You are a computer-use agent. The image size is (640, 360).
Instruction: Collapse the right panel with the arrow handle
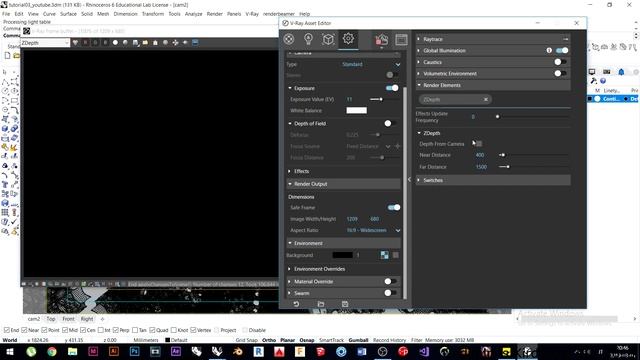point(409,179)
